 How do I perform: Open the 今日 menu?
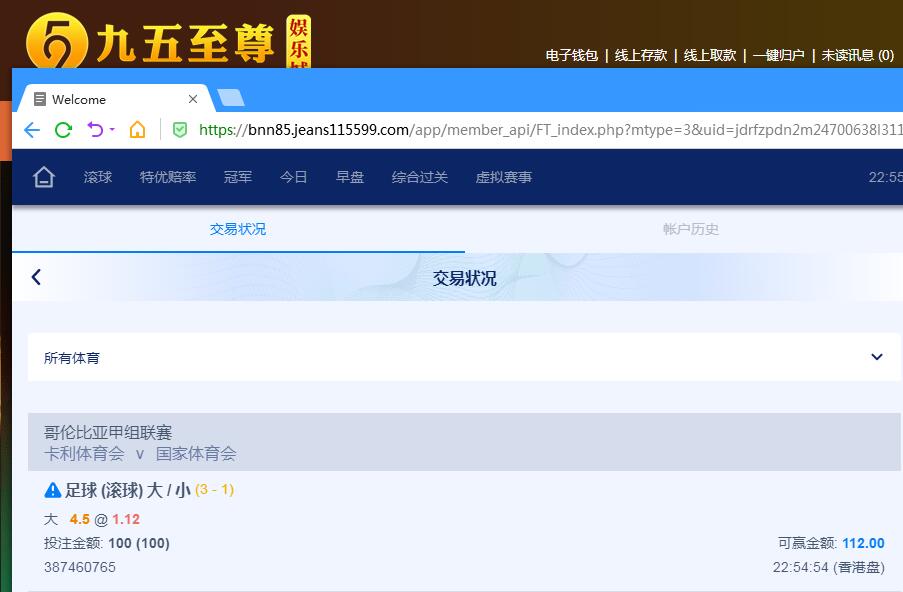pyautogui.click(x=294, y=177)
